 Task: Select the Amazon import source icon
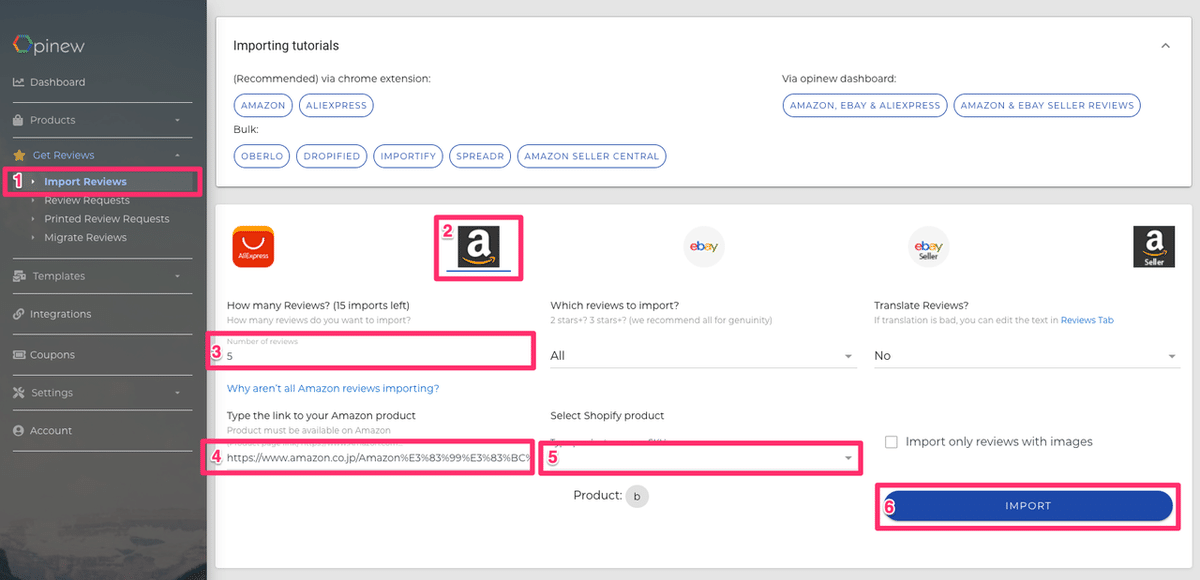coord(478,247)
